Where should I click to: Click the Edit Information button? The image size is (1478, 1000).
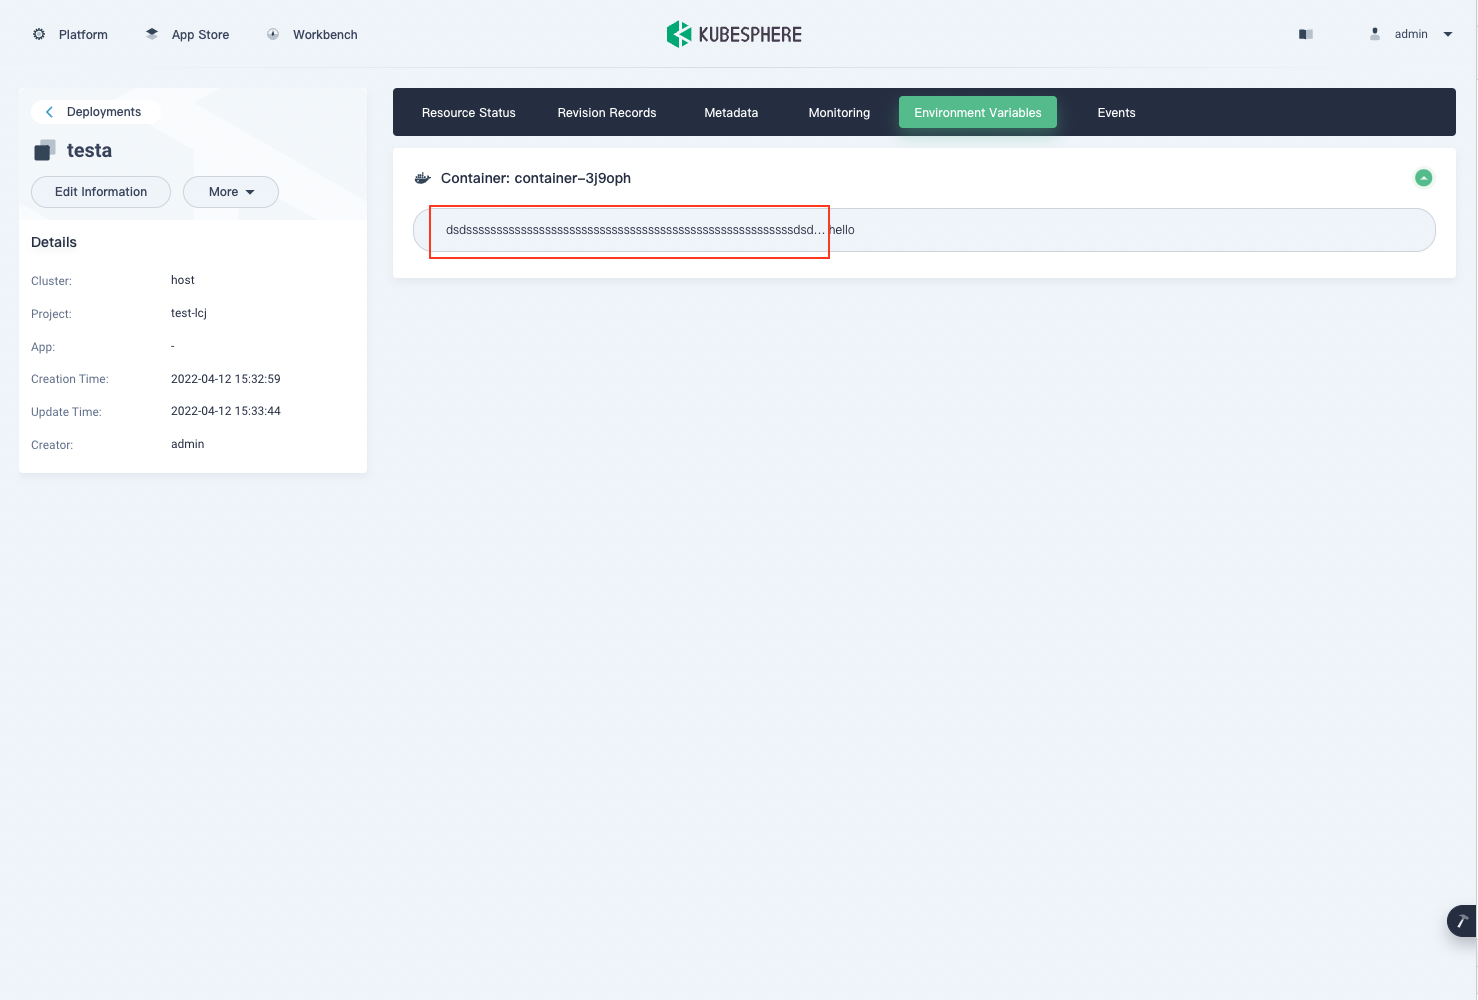click(x=100, y=191)
